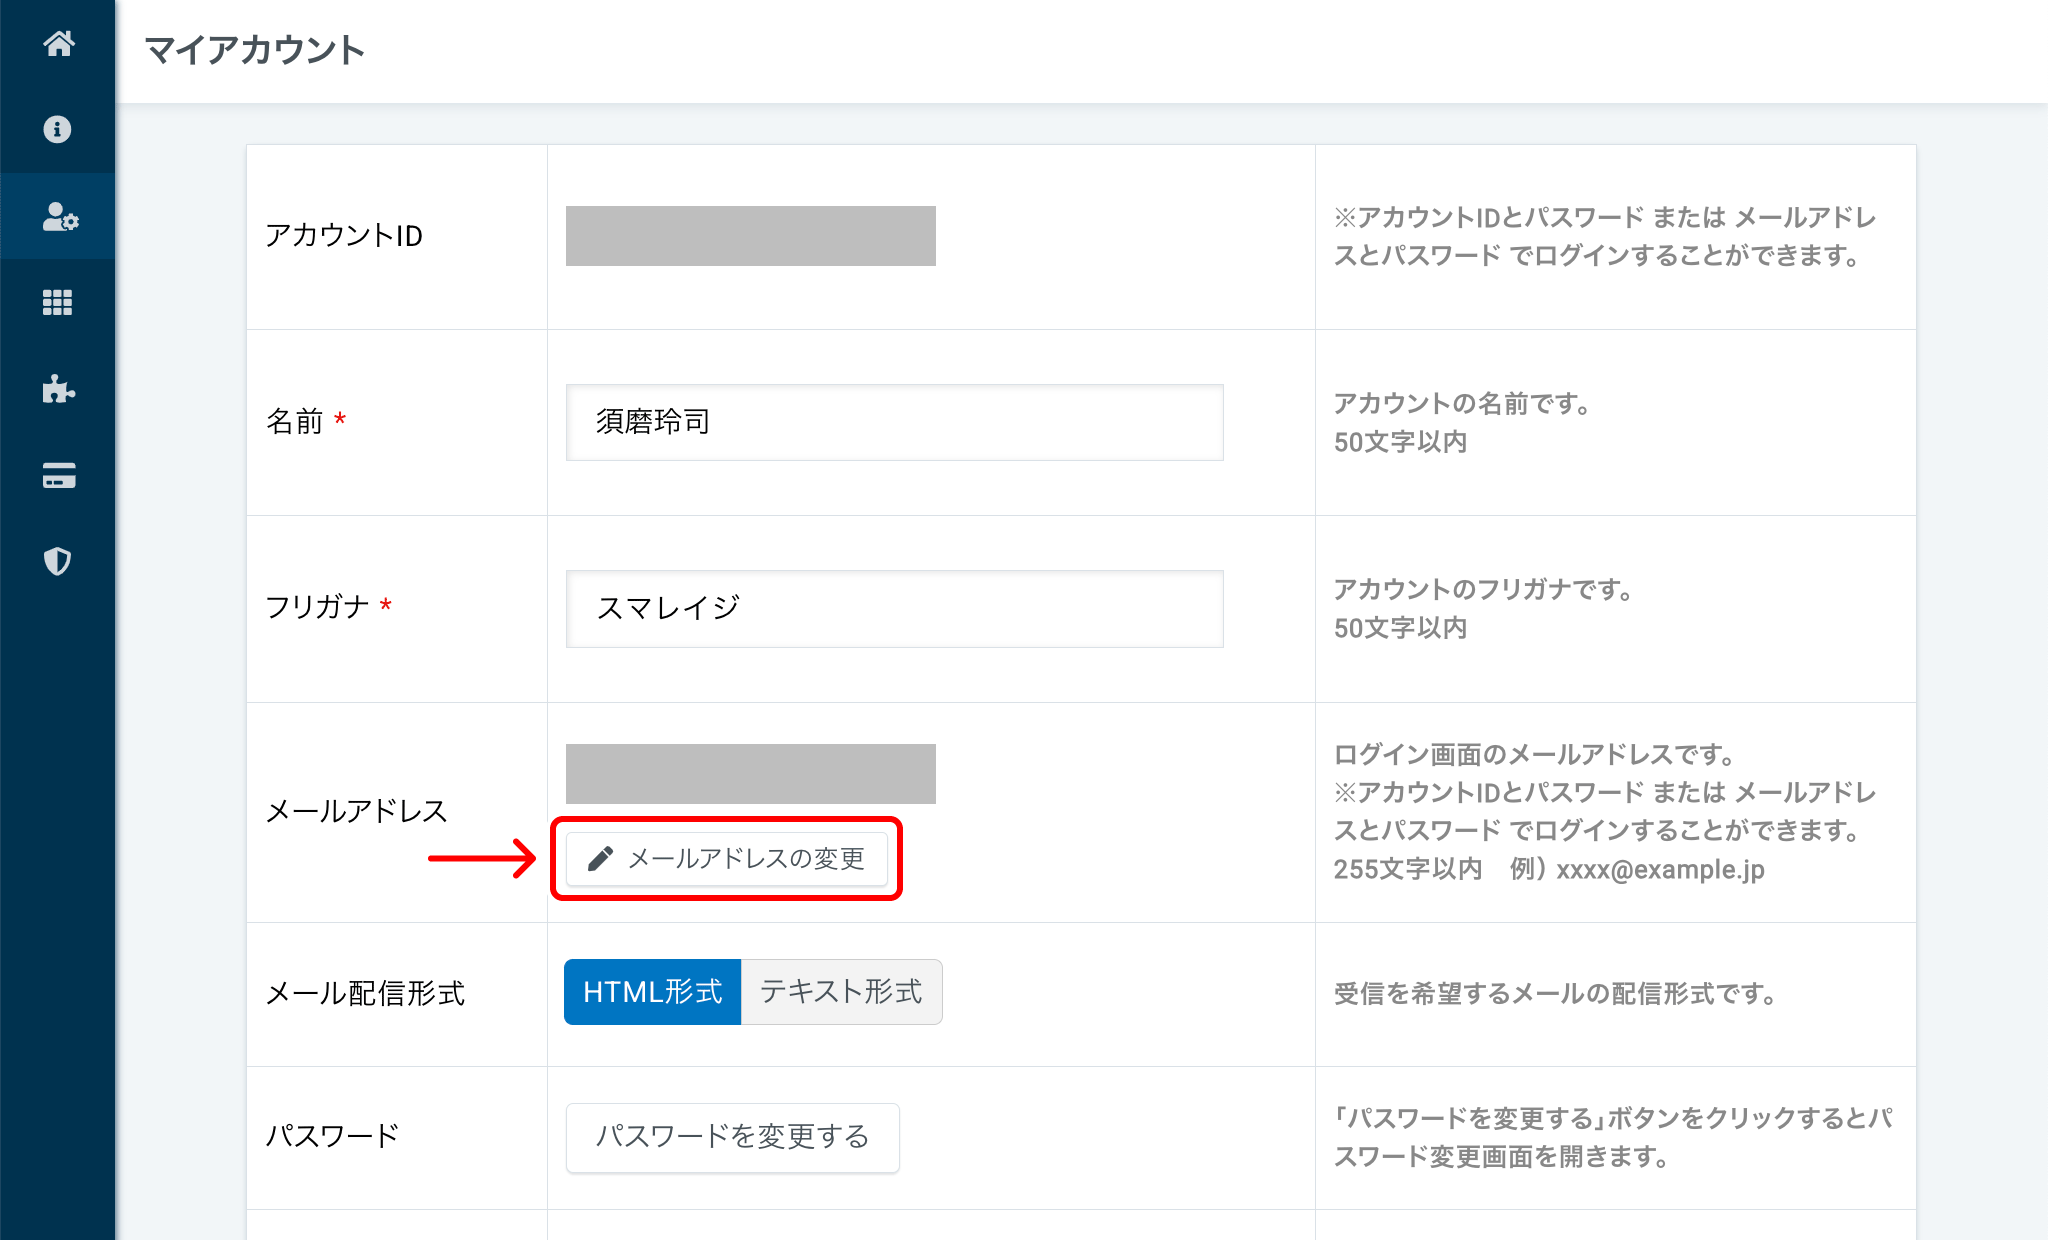This screenshot has height=1240, width=2048.
Task: Go to home via sidebar house icon
Action: [x=58, y=43]
